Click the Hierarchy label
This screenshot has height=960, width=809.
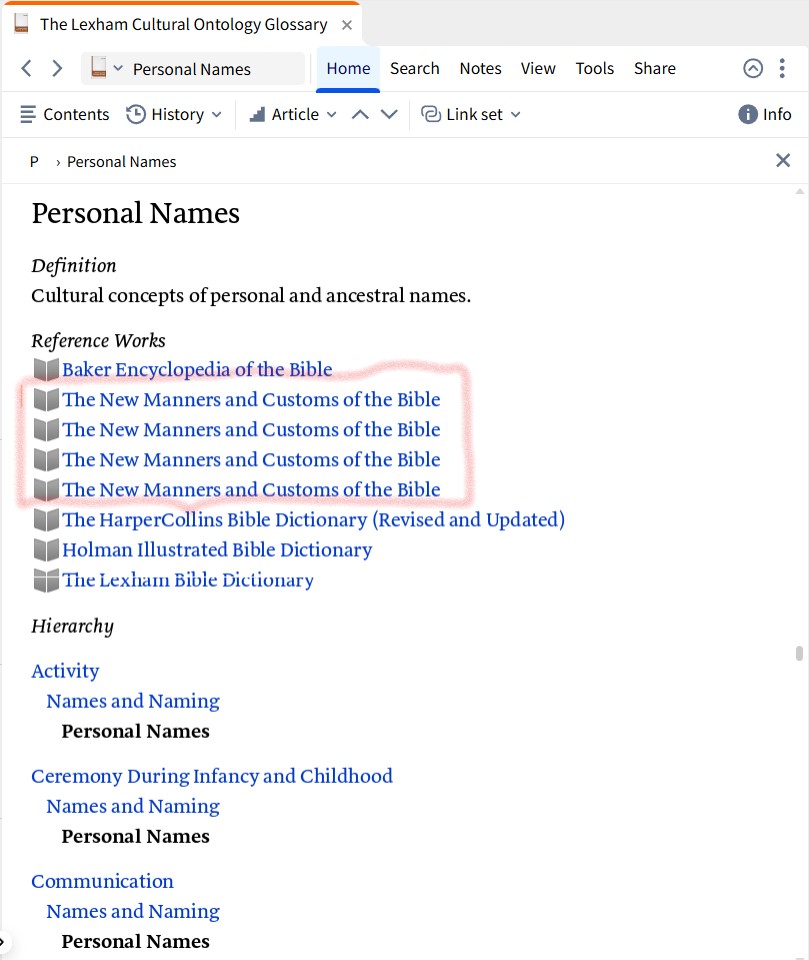pyautogui.click(x=72, y=626)
